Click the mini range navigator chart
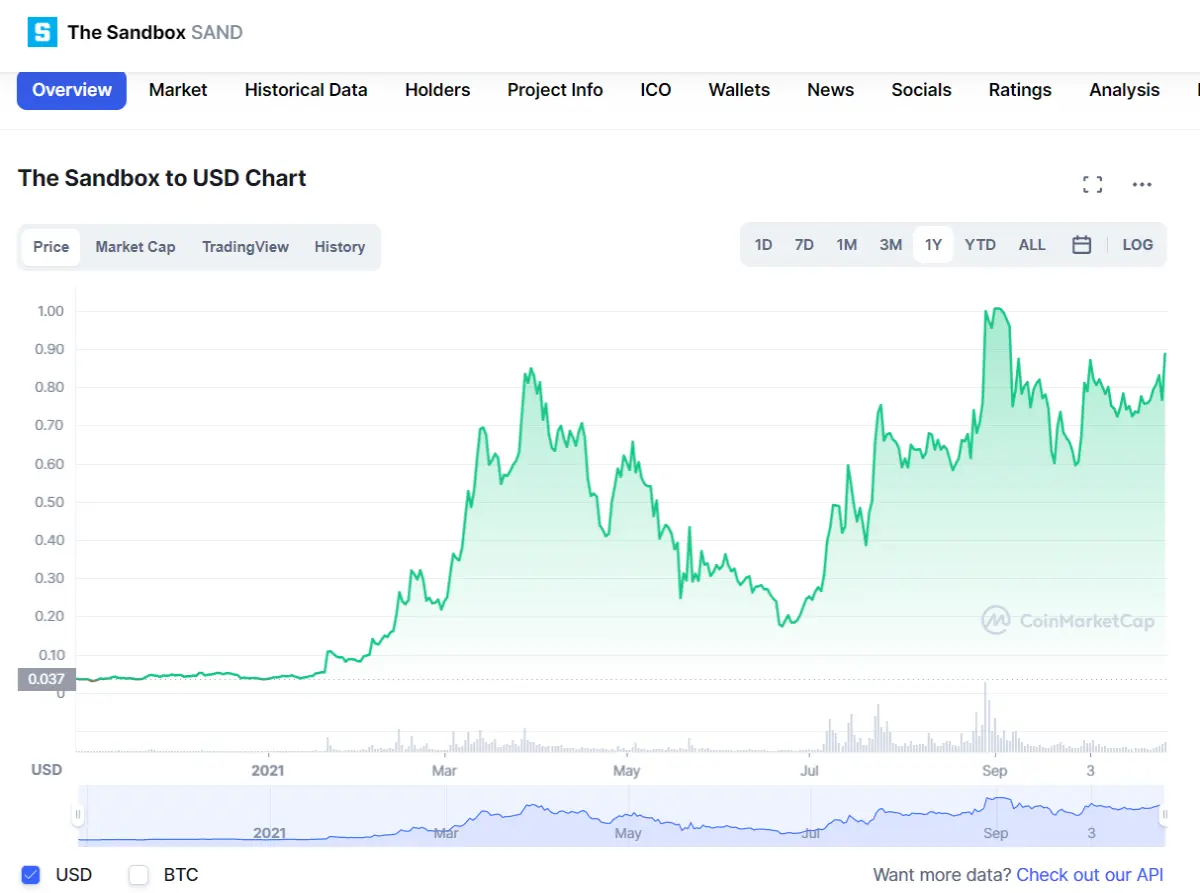Viewport: 1200px width, 893px height. [x=620, y=816]
